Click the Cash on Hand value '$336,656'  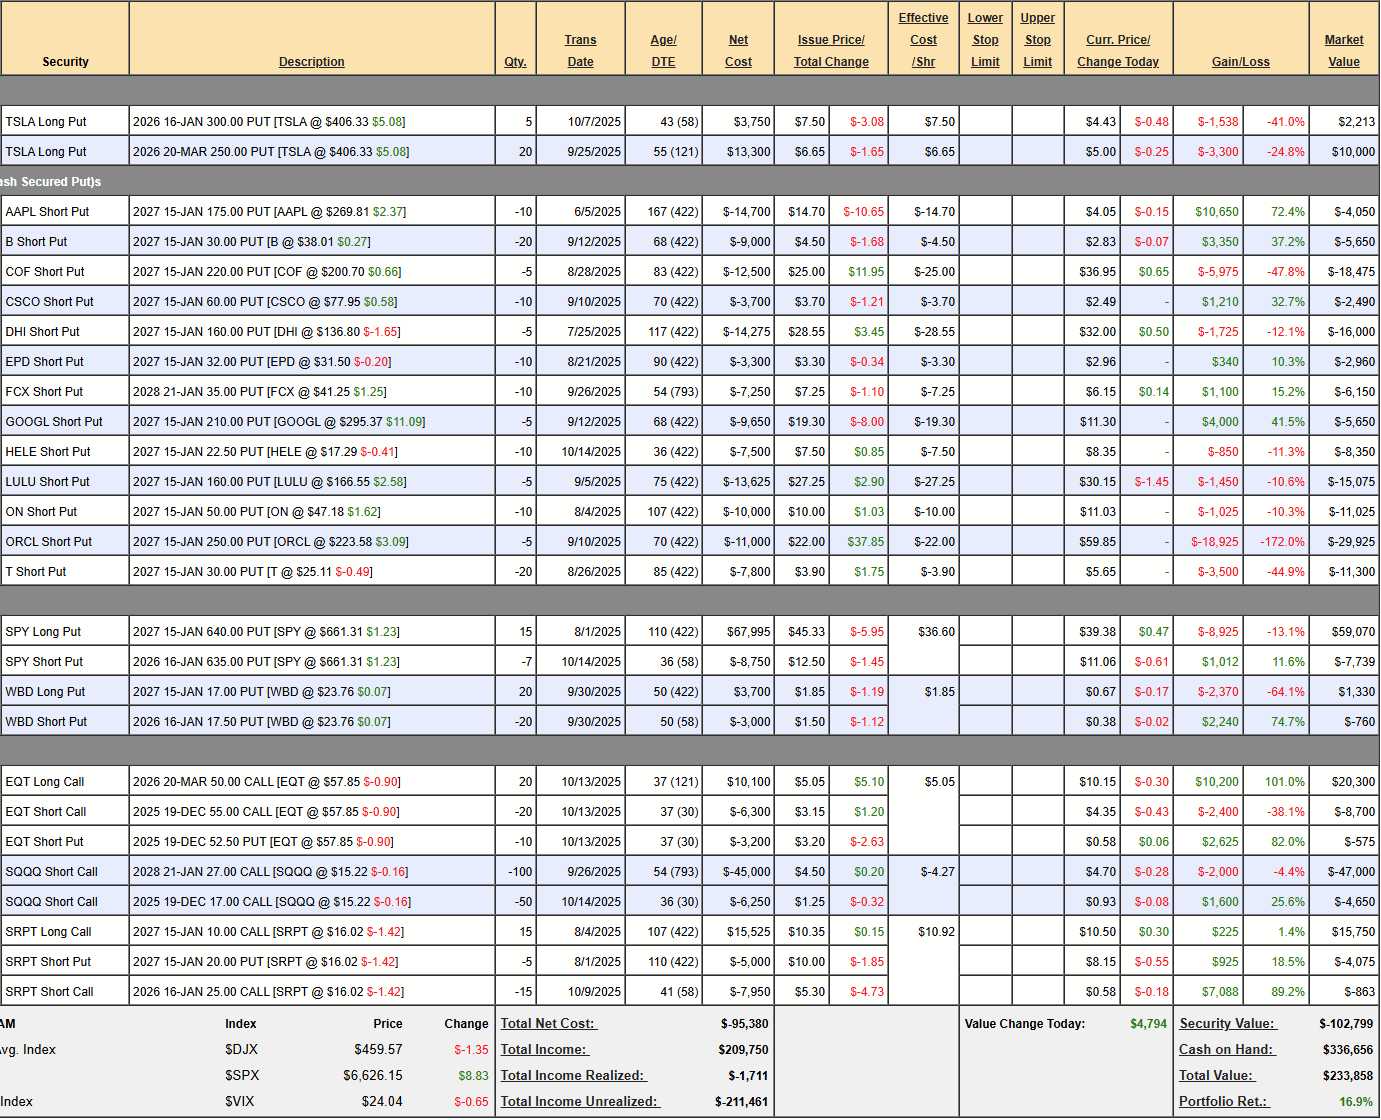(1347, 1050)
